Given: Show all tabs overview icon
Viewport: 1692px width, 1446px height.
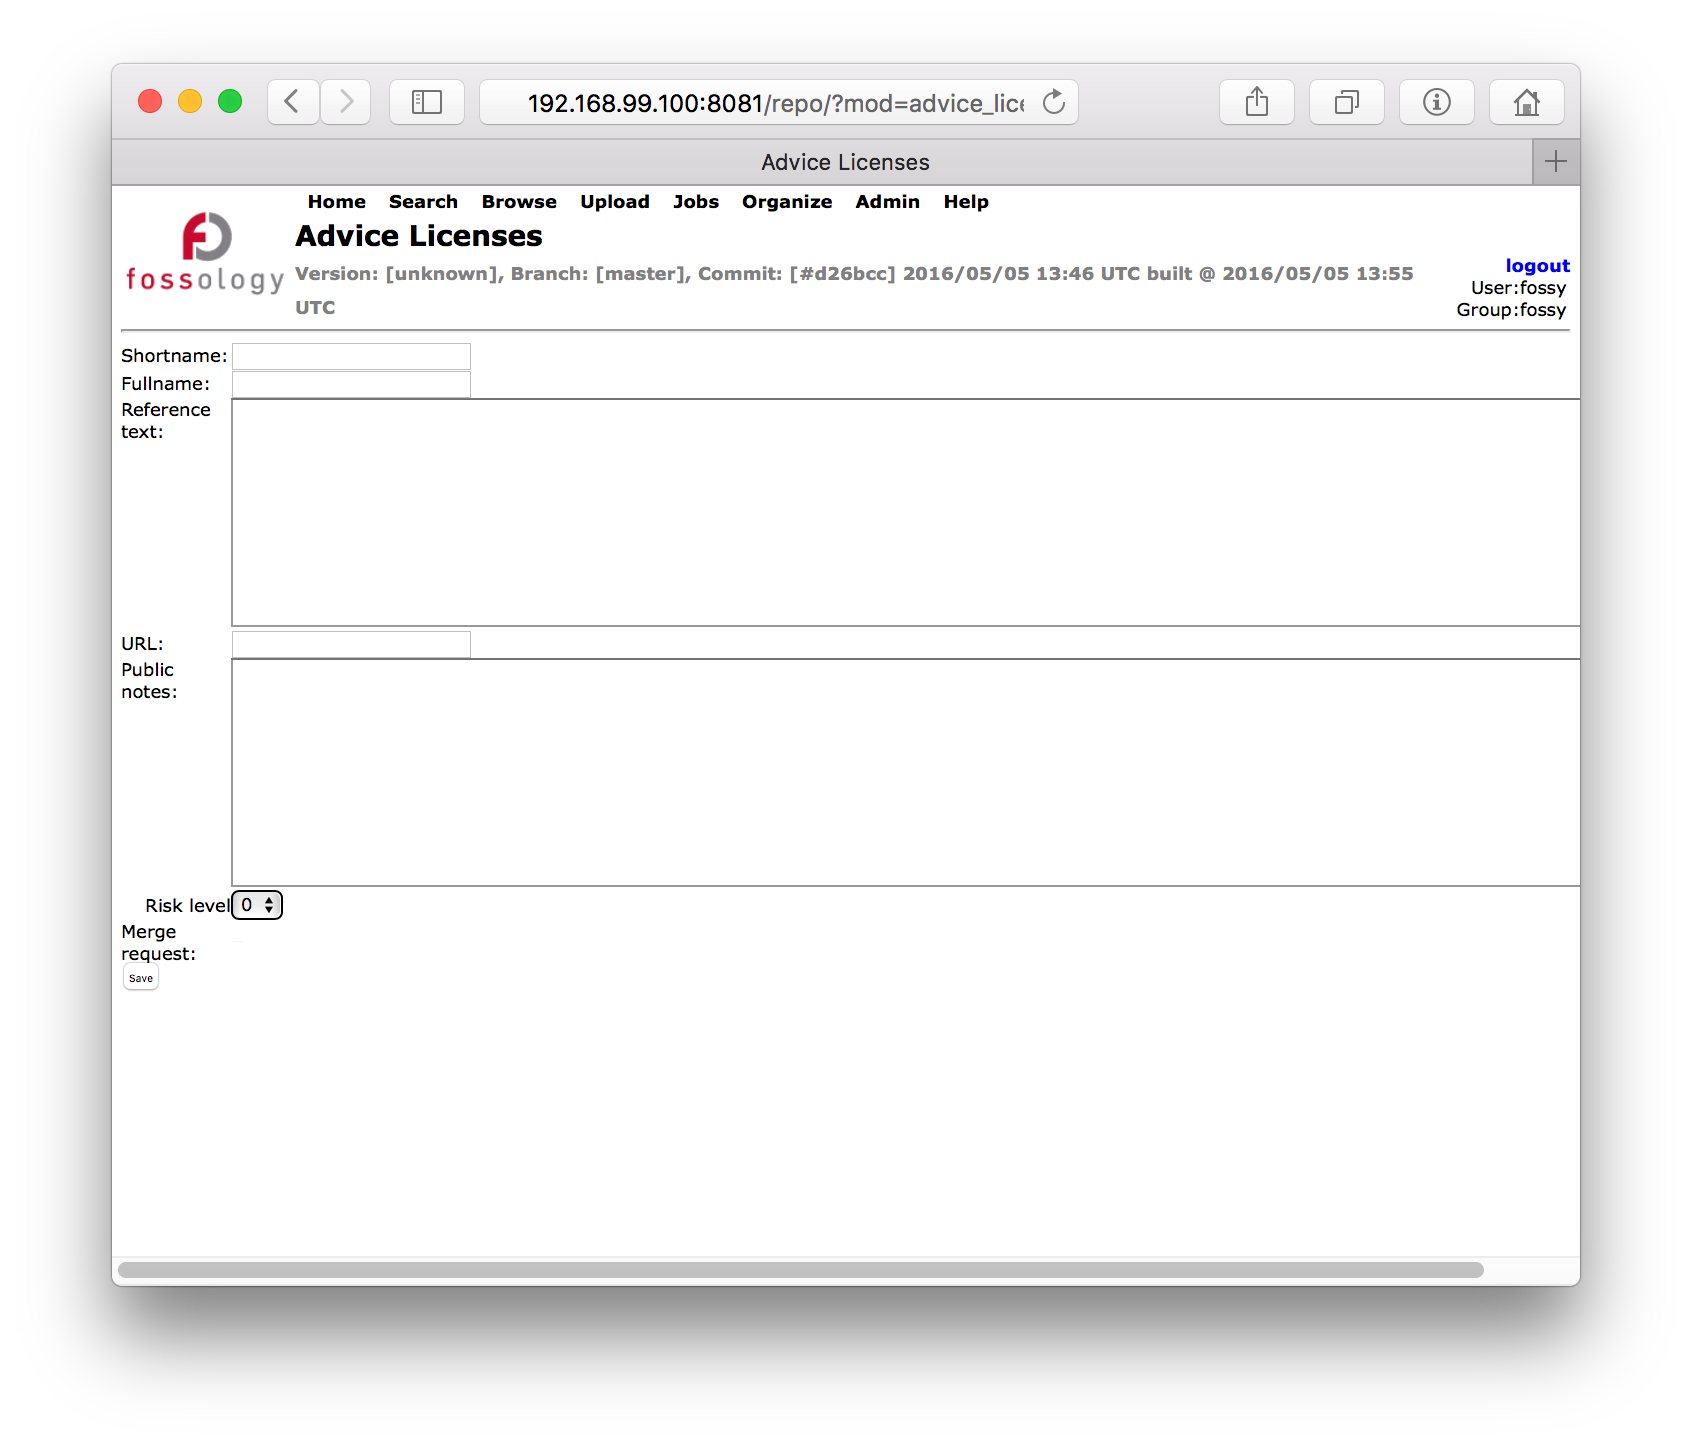Looking at the screenshot, I should click(1347, 102).
